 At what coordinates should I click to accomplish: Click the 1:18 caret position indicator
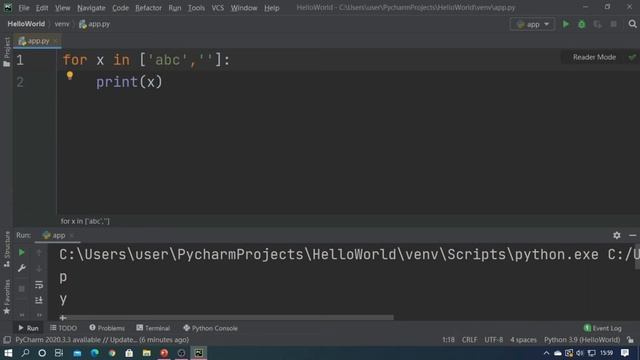click(448, 340)
